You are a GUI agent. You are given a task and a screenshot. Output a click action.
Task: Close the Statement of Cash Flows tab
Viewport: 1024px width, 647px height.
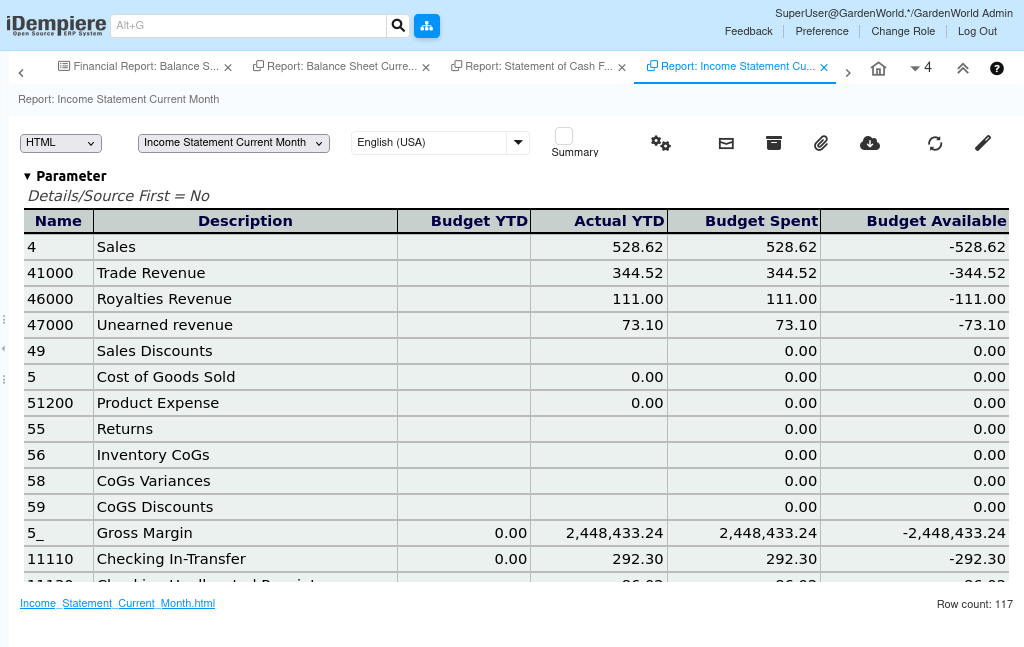(622, 67)
